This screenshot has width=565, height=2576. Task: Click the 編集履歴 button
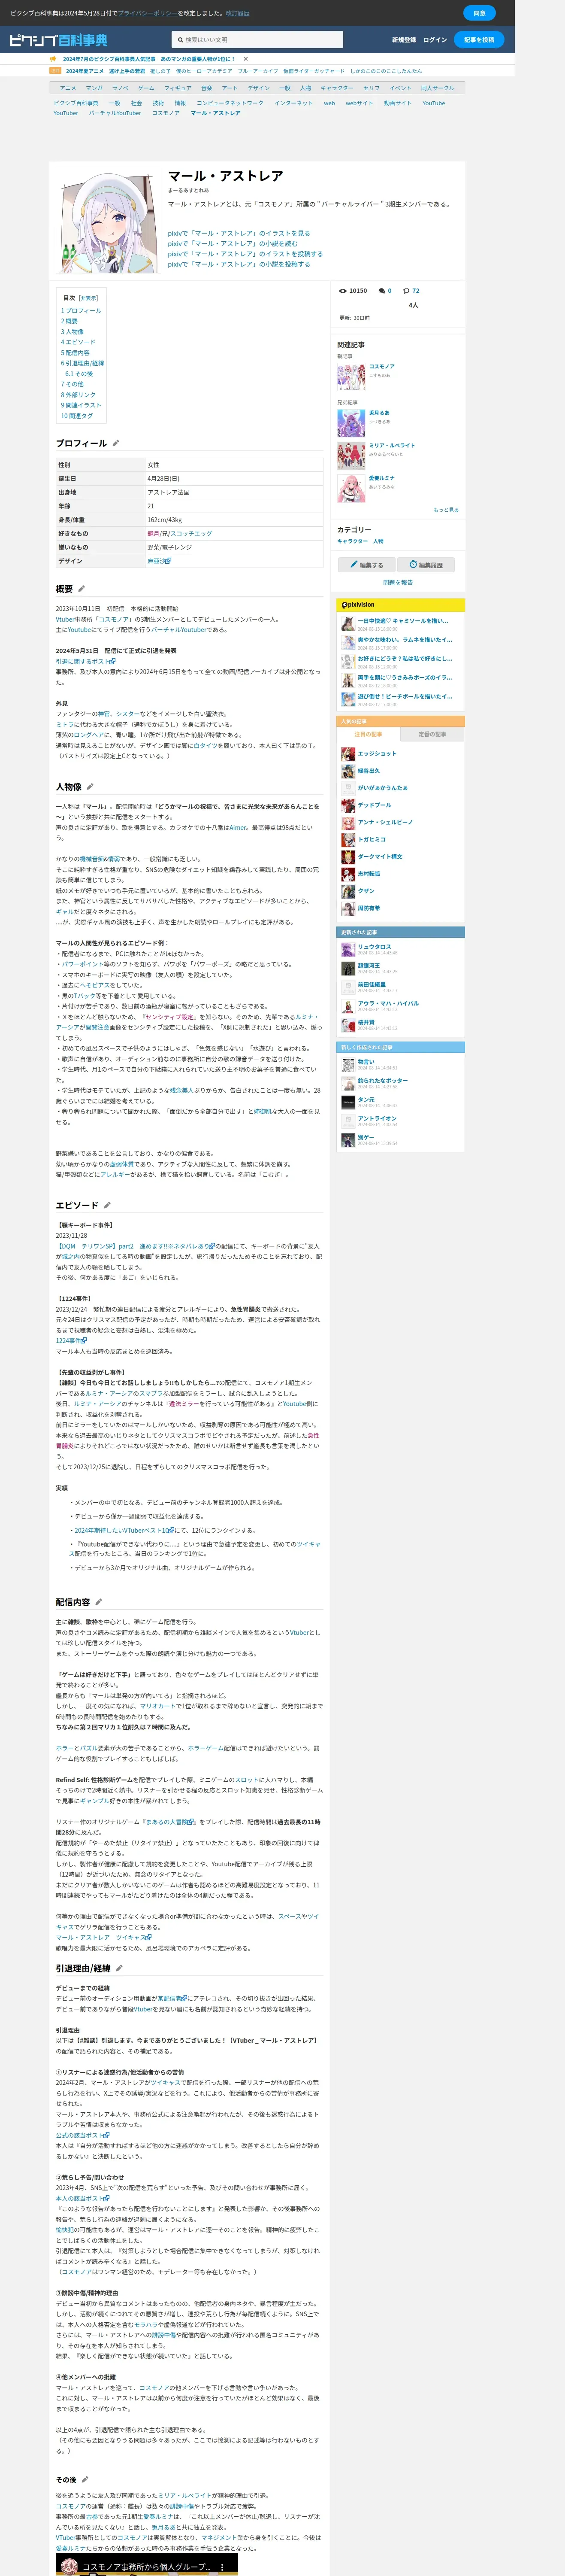(x=426, y=565)
